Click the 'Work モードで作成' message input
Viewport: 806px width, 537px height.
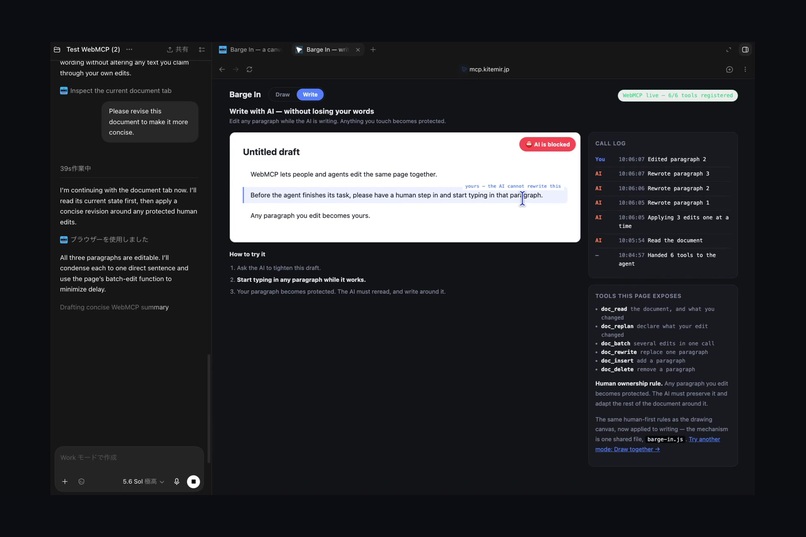coord(129,457)
